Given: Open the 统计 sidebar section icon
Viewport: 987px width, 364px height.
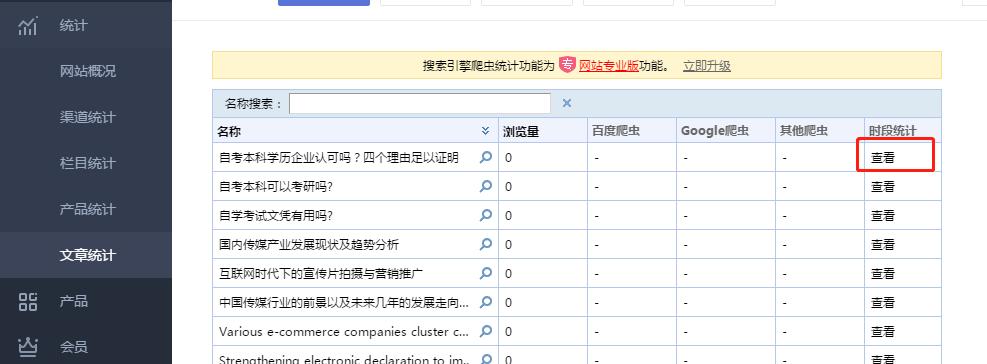Looking at the screenshot, I should click(x=28, y=26).
